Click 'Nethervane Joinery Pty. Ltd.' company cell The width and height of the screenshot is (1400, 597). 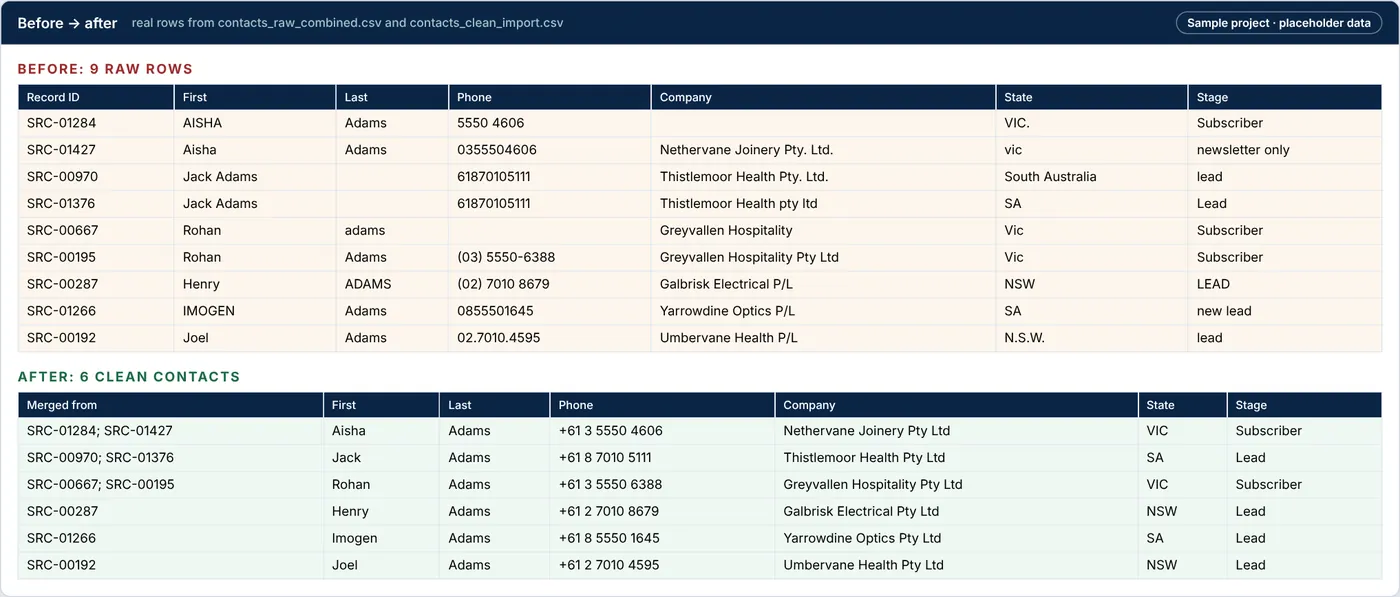[x=824, y=150]
